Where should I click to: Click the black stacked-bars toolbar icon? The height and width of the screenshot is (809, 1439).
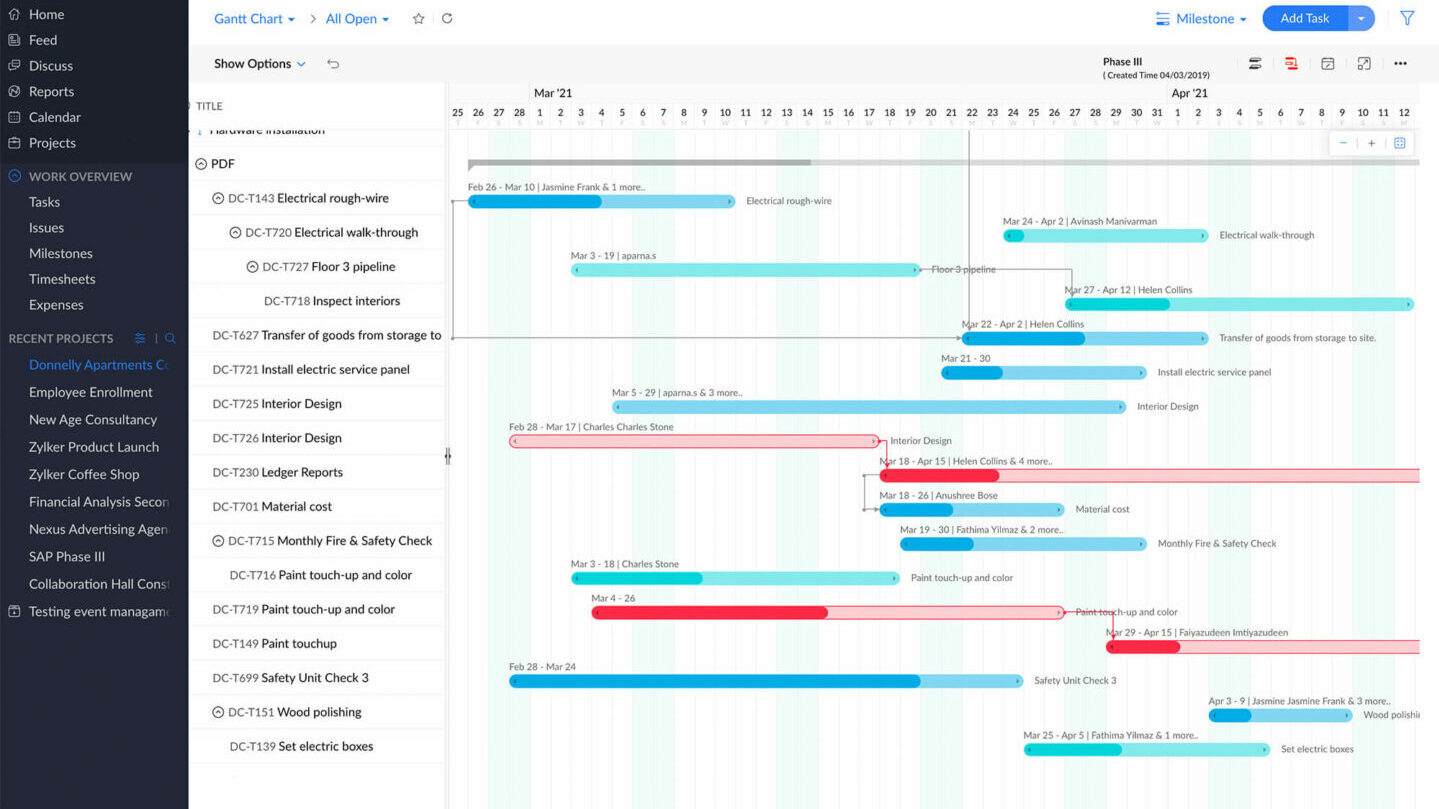point(1255,64)
